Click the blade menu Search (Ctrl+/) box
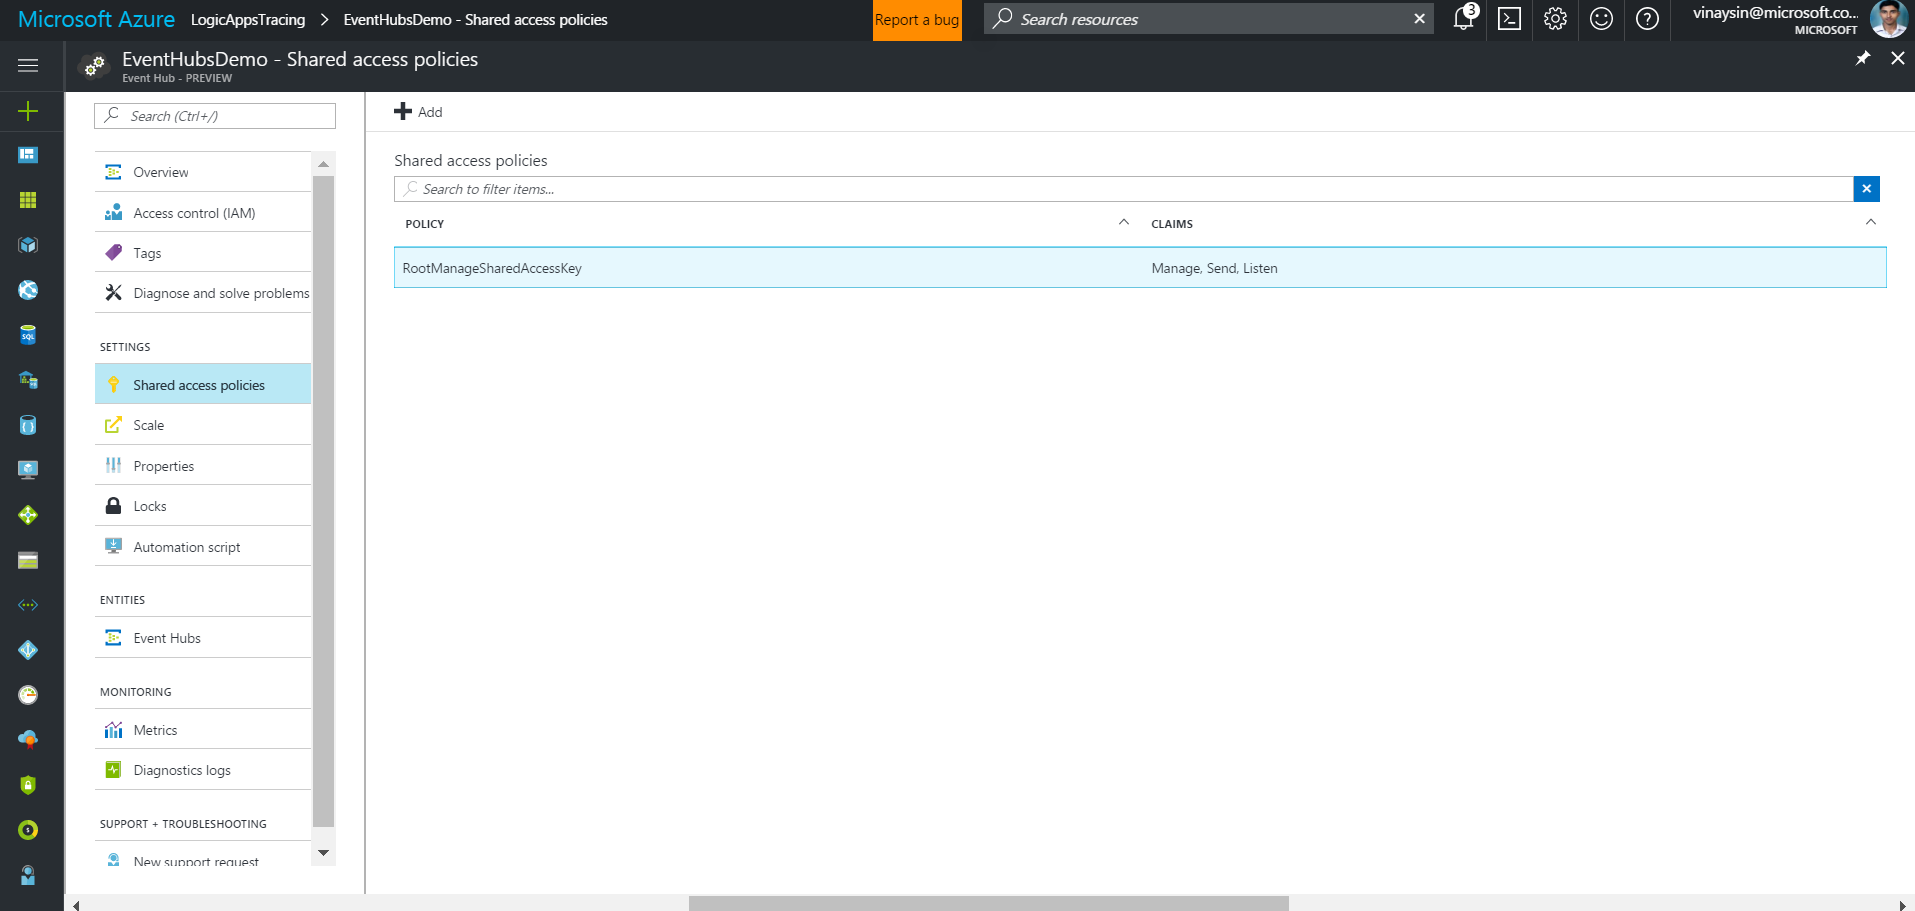The height and width of the screenshot is (911, 1915). point(215,116)
